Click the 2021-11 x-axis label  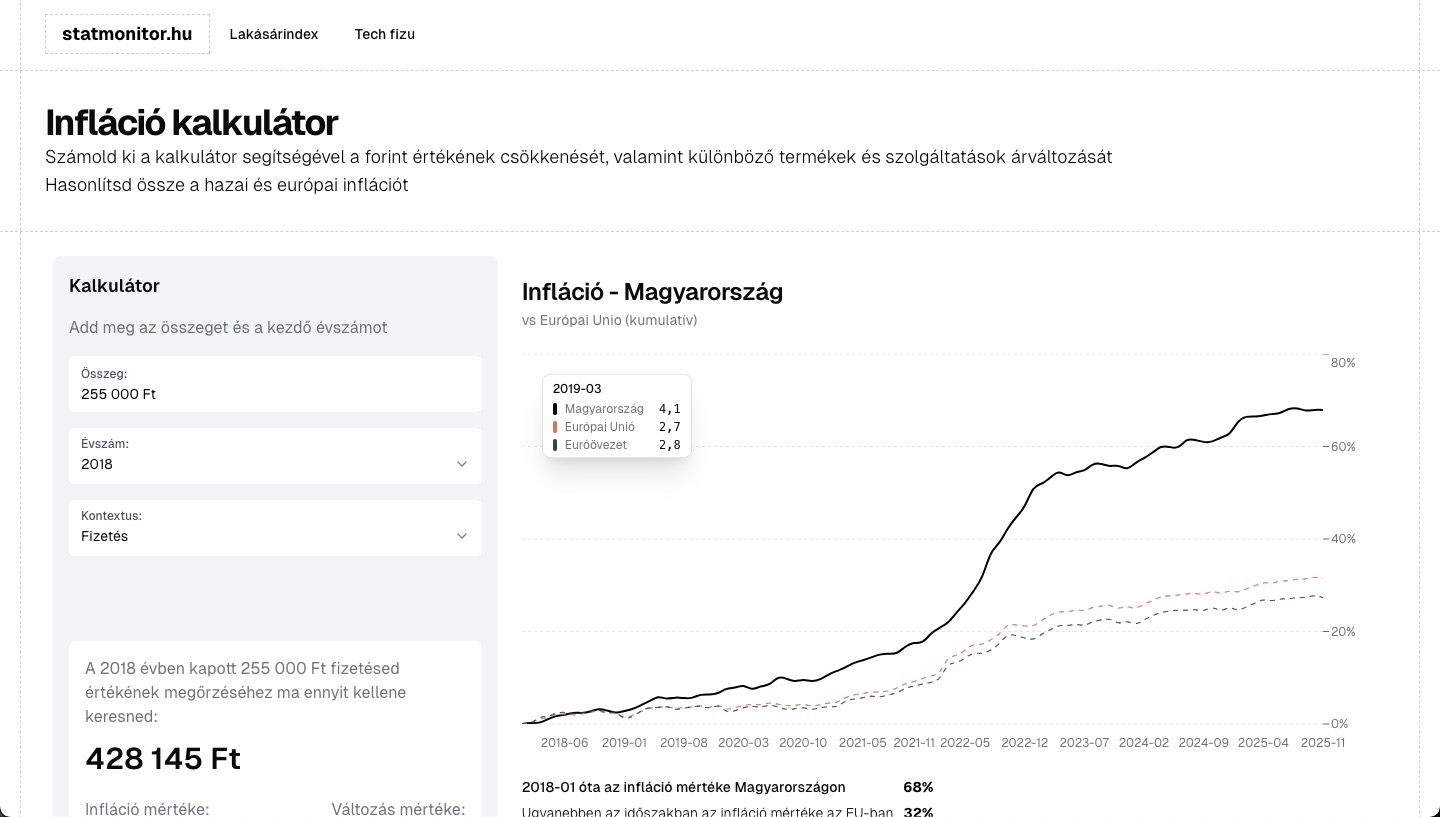[x=914, y=743]
